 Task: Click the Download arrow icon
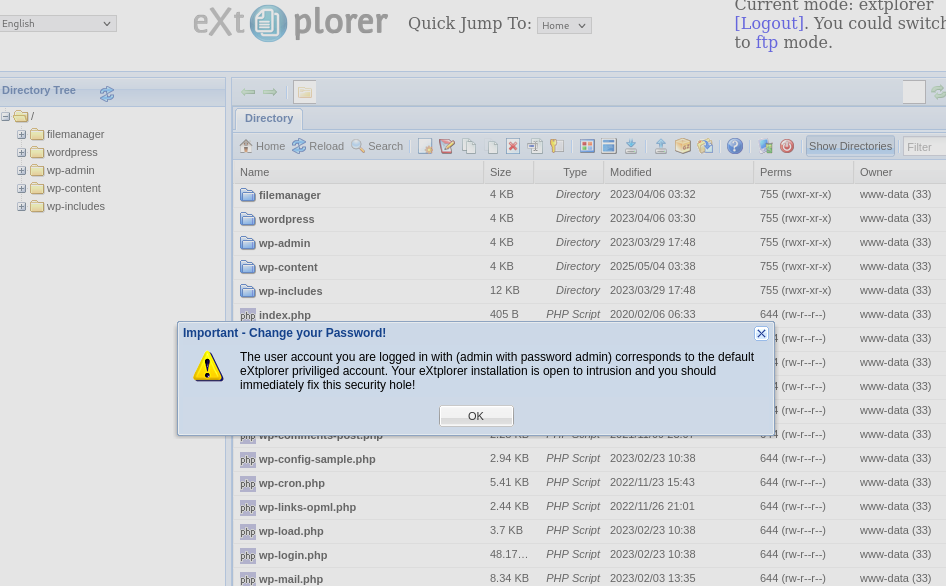630,147
